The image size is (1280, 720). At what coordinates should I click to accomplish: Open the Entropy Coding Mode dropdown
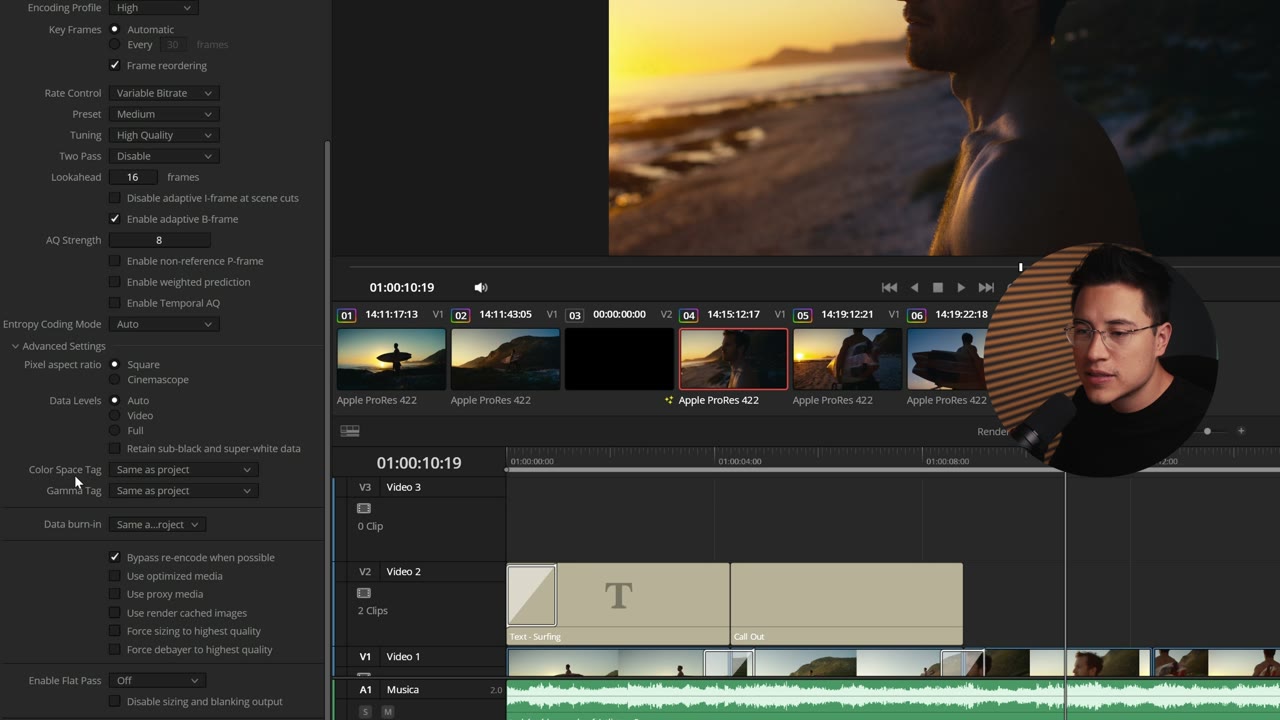(163, 324)
